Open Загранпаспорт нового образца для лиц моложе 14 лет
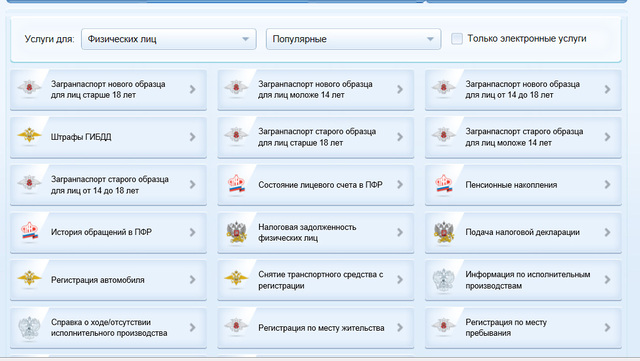Viewport: 640px width, 361px height. 316,90
